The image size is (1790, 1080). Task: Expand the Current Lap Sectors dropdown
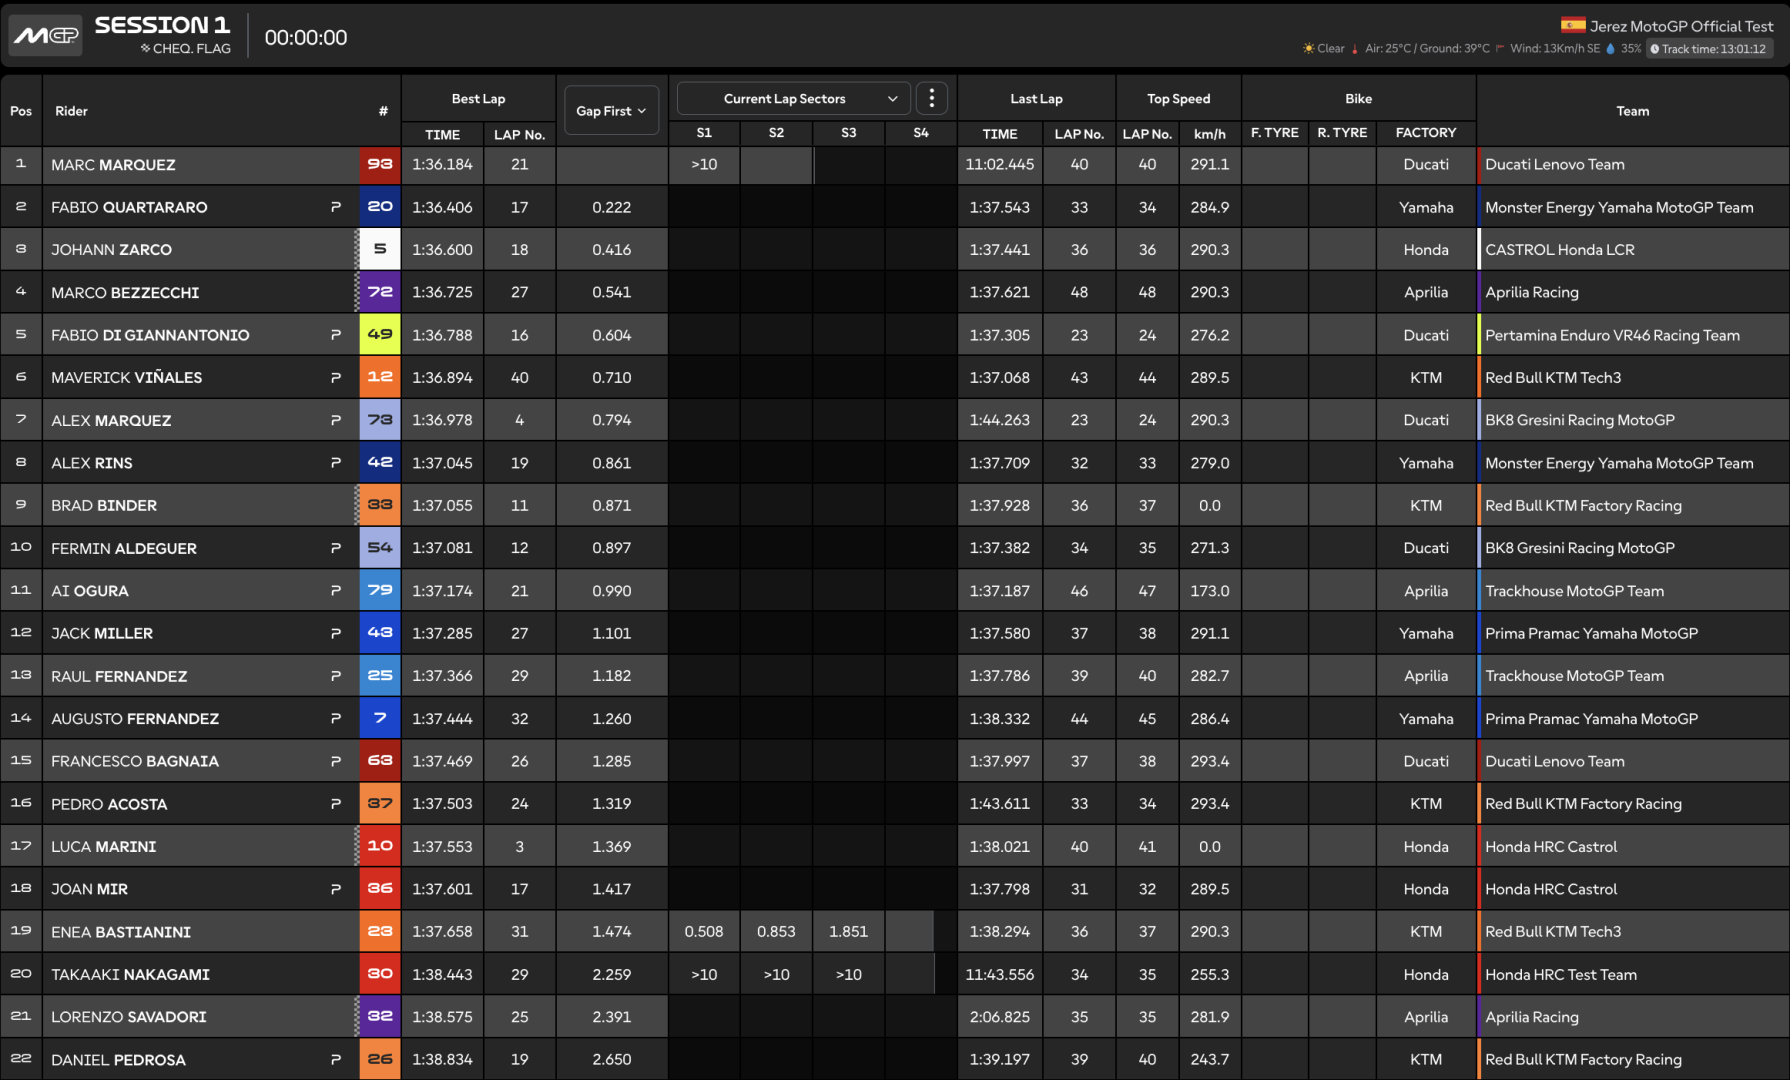coord(794,98)
